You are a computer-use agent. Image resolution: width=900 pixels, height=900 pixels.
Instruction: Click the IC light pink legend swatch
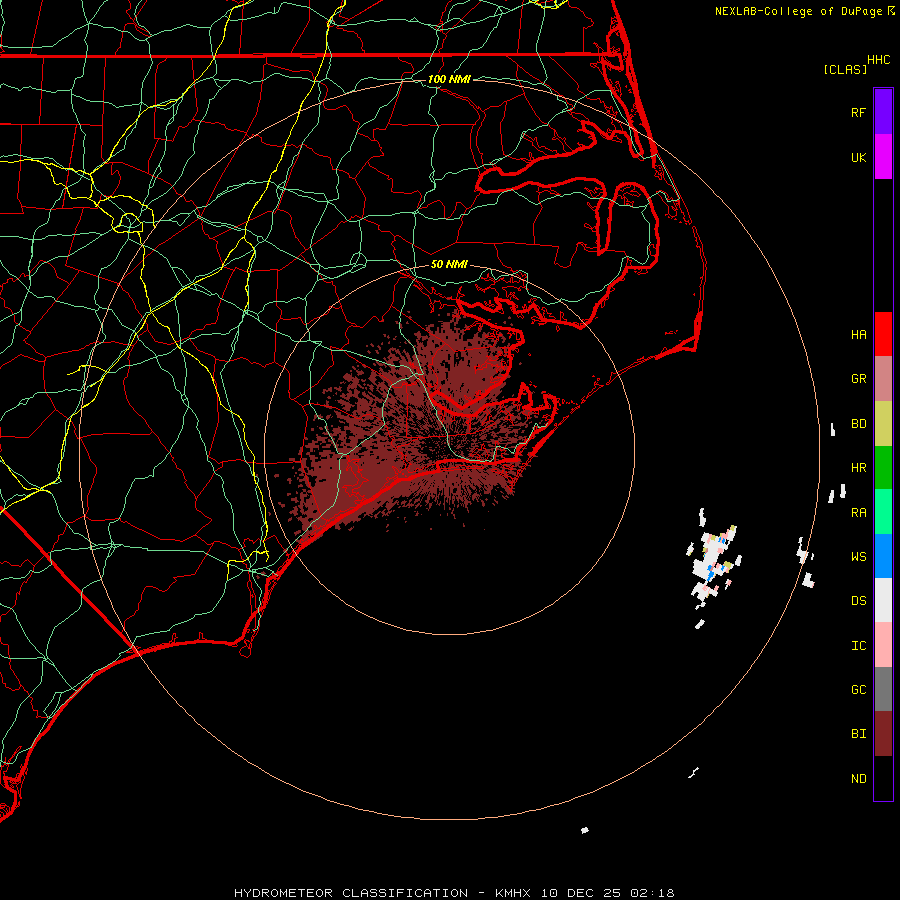coord(883,645)
